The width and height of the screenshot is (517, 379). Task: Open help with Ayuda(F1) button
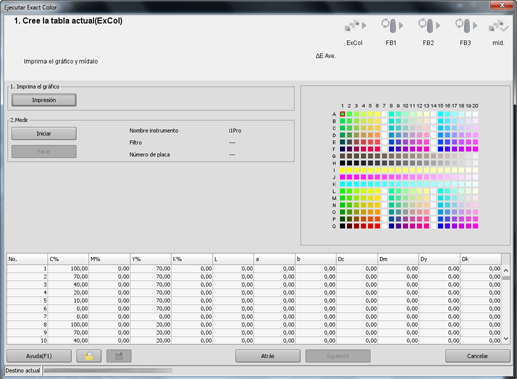(x=39, y=356)
